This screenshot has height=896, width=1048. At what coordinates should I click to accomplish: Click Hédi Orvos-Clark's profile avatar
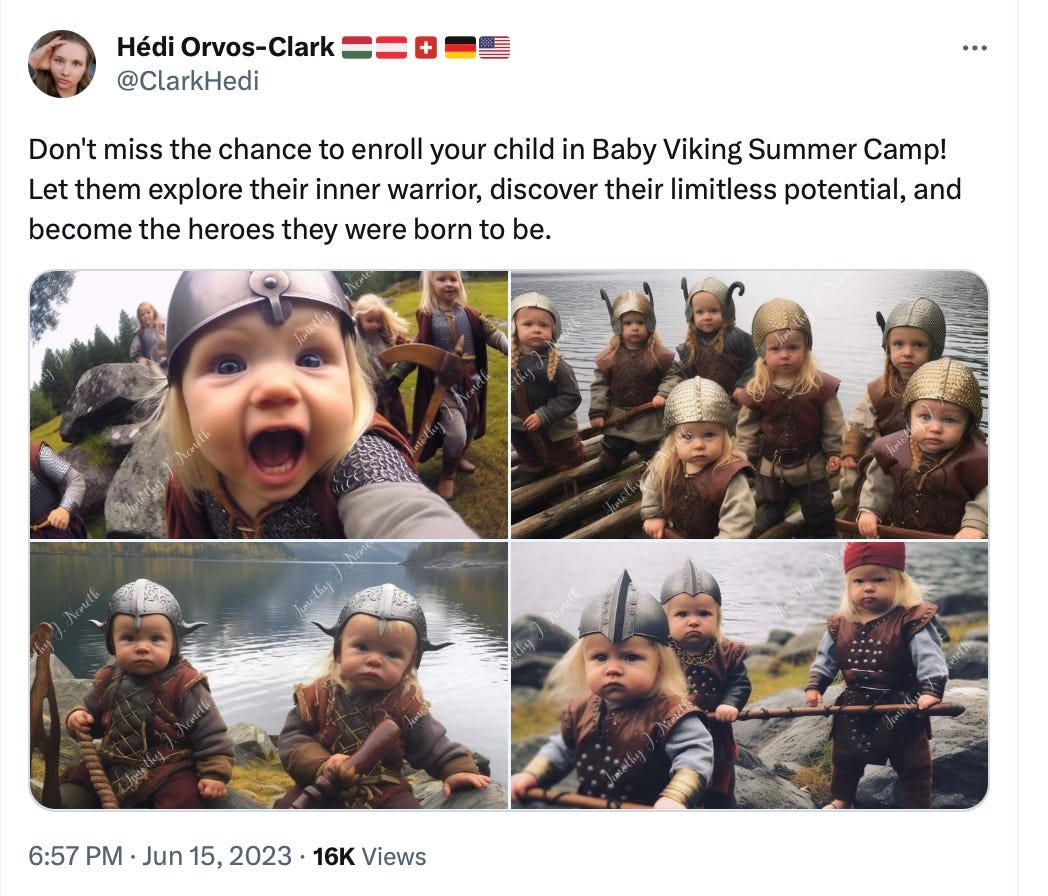point(61,63)
